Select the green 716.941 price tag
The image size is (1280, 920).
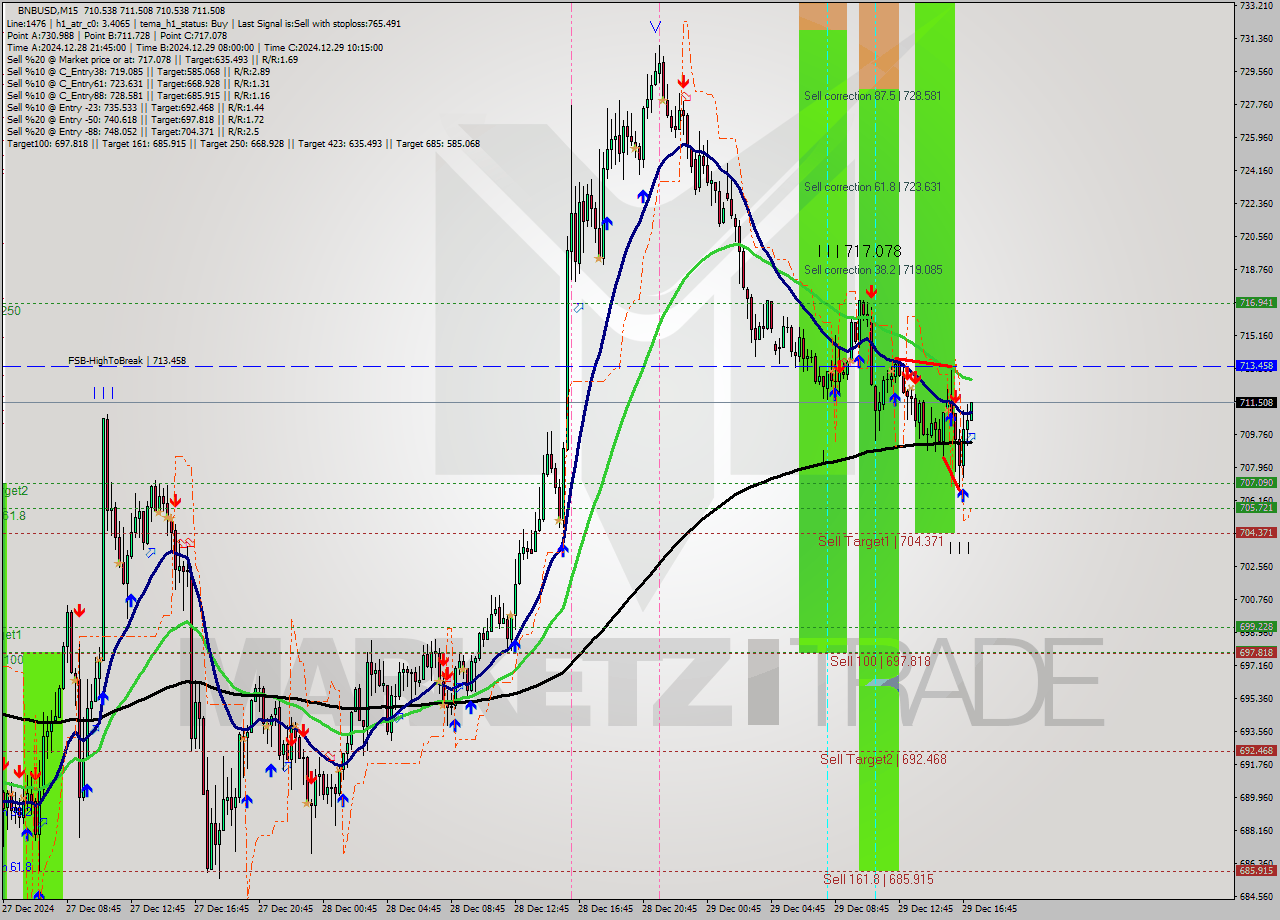pos(1256,302)
